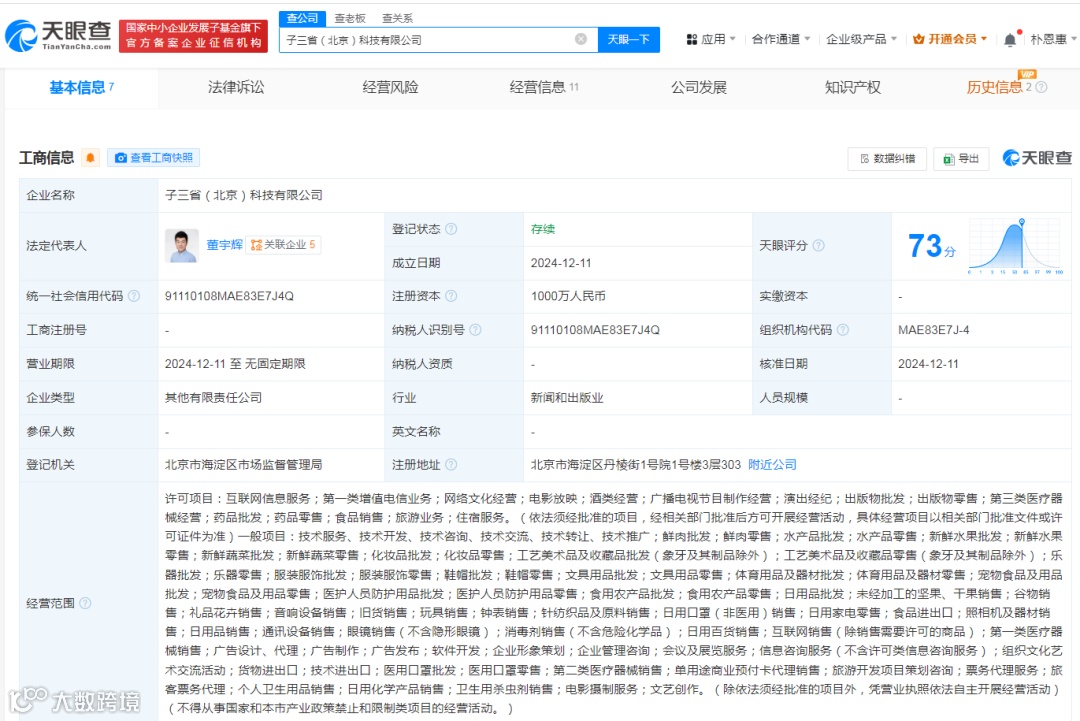Switch to 法律诉讼 tab
Viewport: 1080px width, 721px height.
point(236,87)
